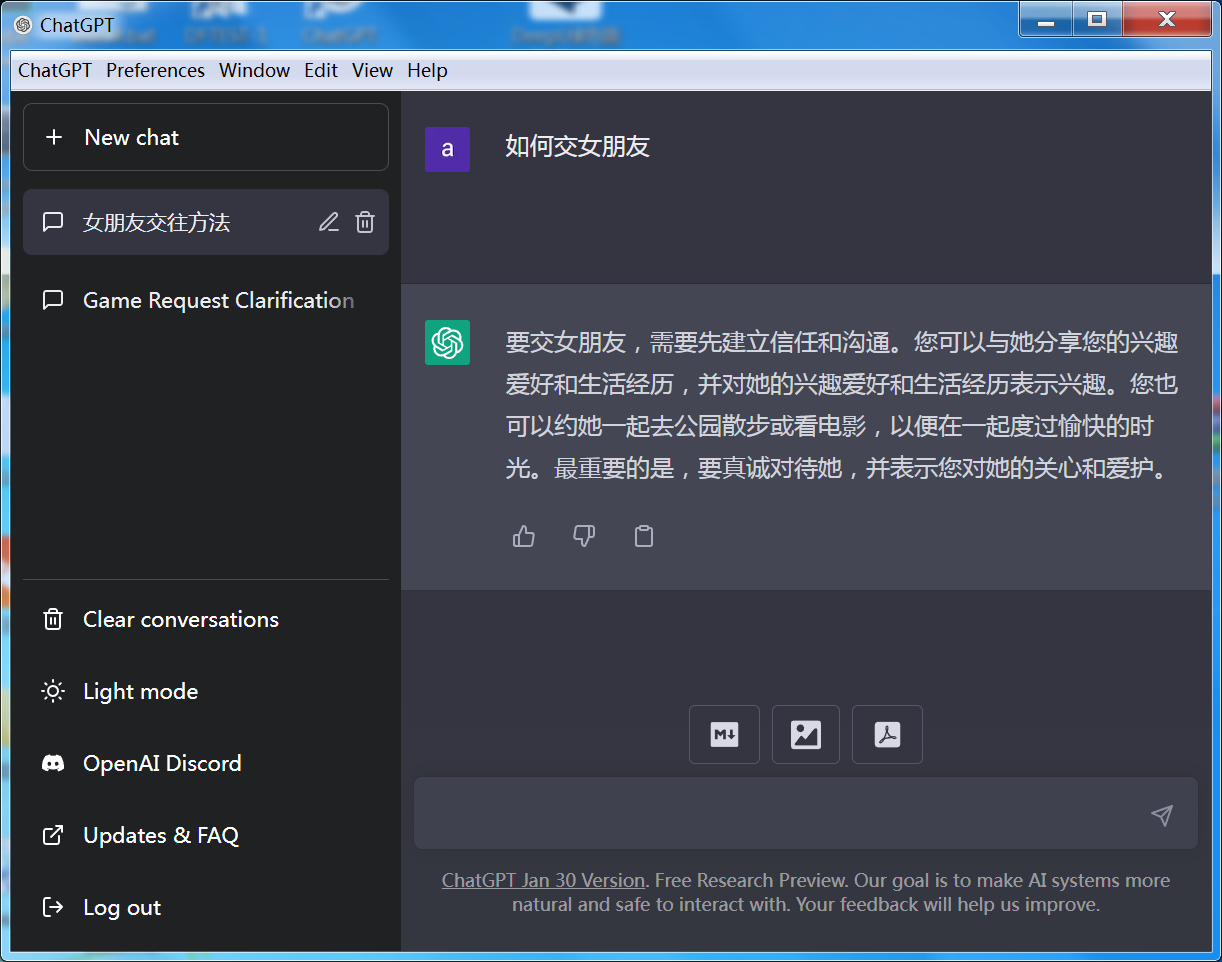The image size is (1222, 962).
Task: Click the ChatGPT icon in the title bar
Action: (x=24, y=25)
